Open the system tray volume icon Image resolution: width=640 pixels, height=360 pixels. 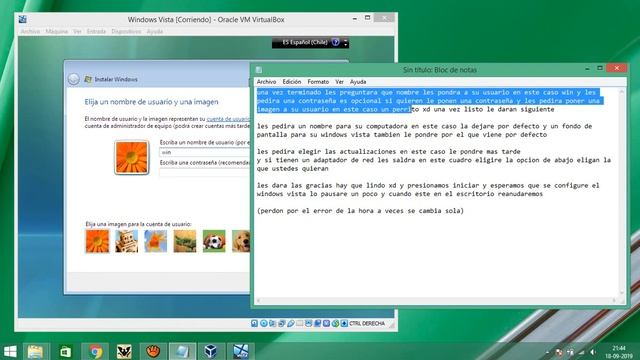593,352
